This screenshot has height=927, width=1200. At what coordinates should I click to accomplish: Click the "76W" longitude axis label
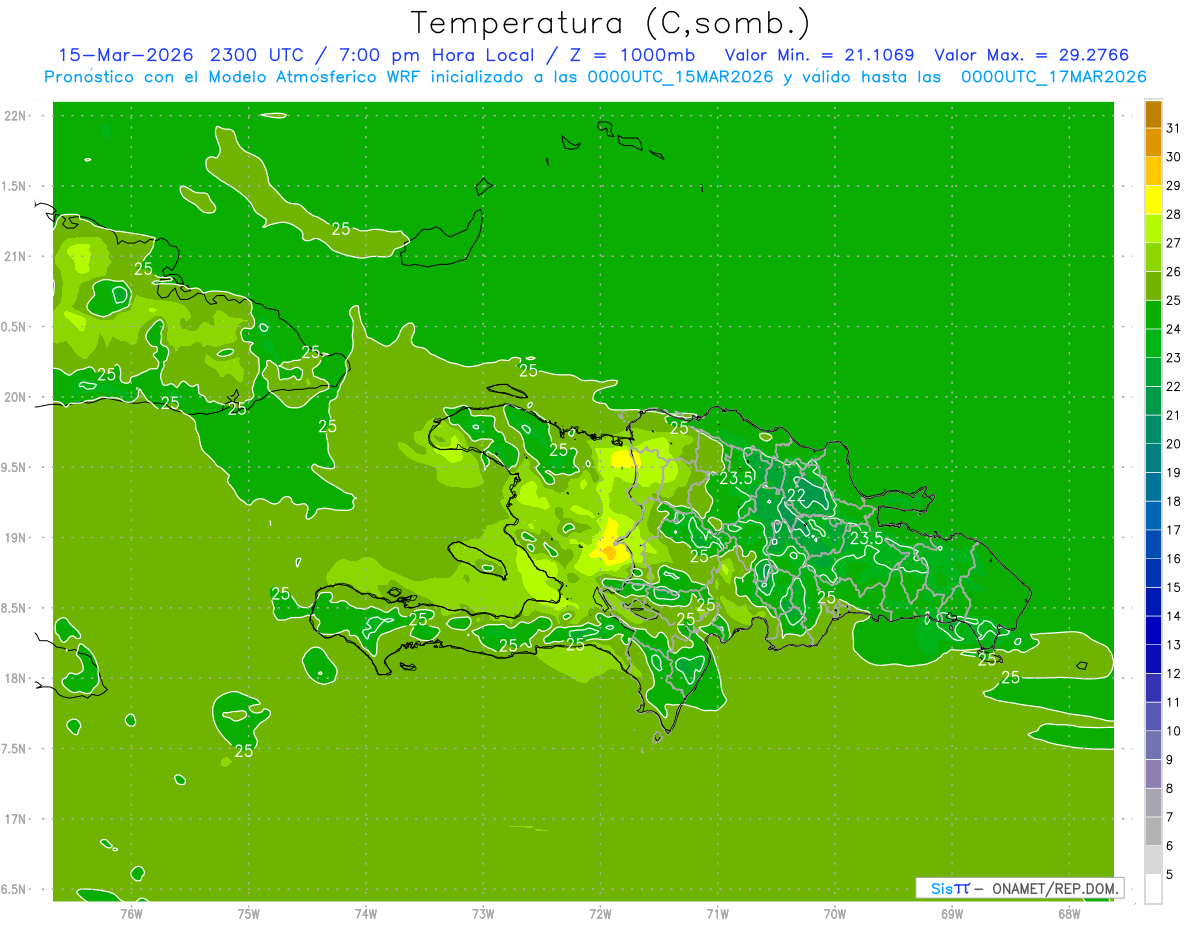click(x=132, y=913)
